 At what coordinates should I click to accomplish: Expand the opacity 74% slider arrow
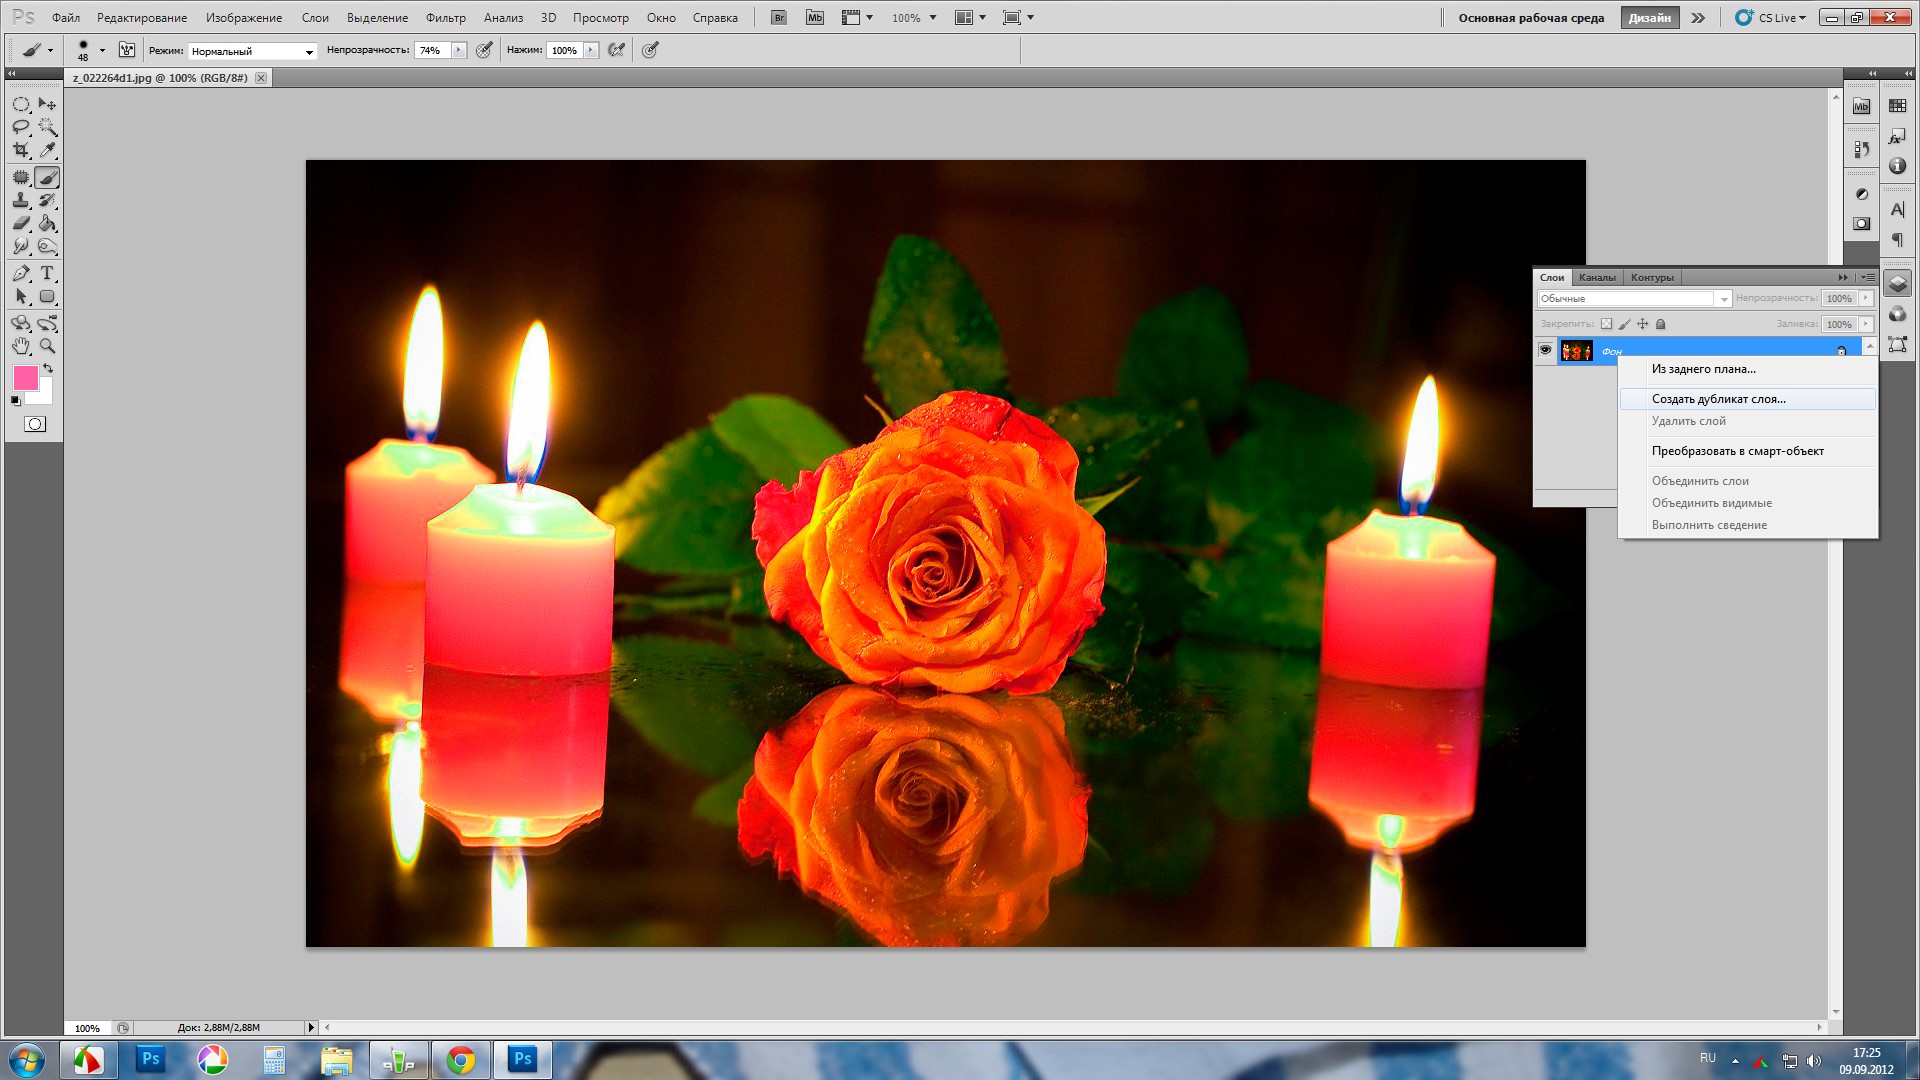point(459,50)
